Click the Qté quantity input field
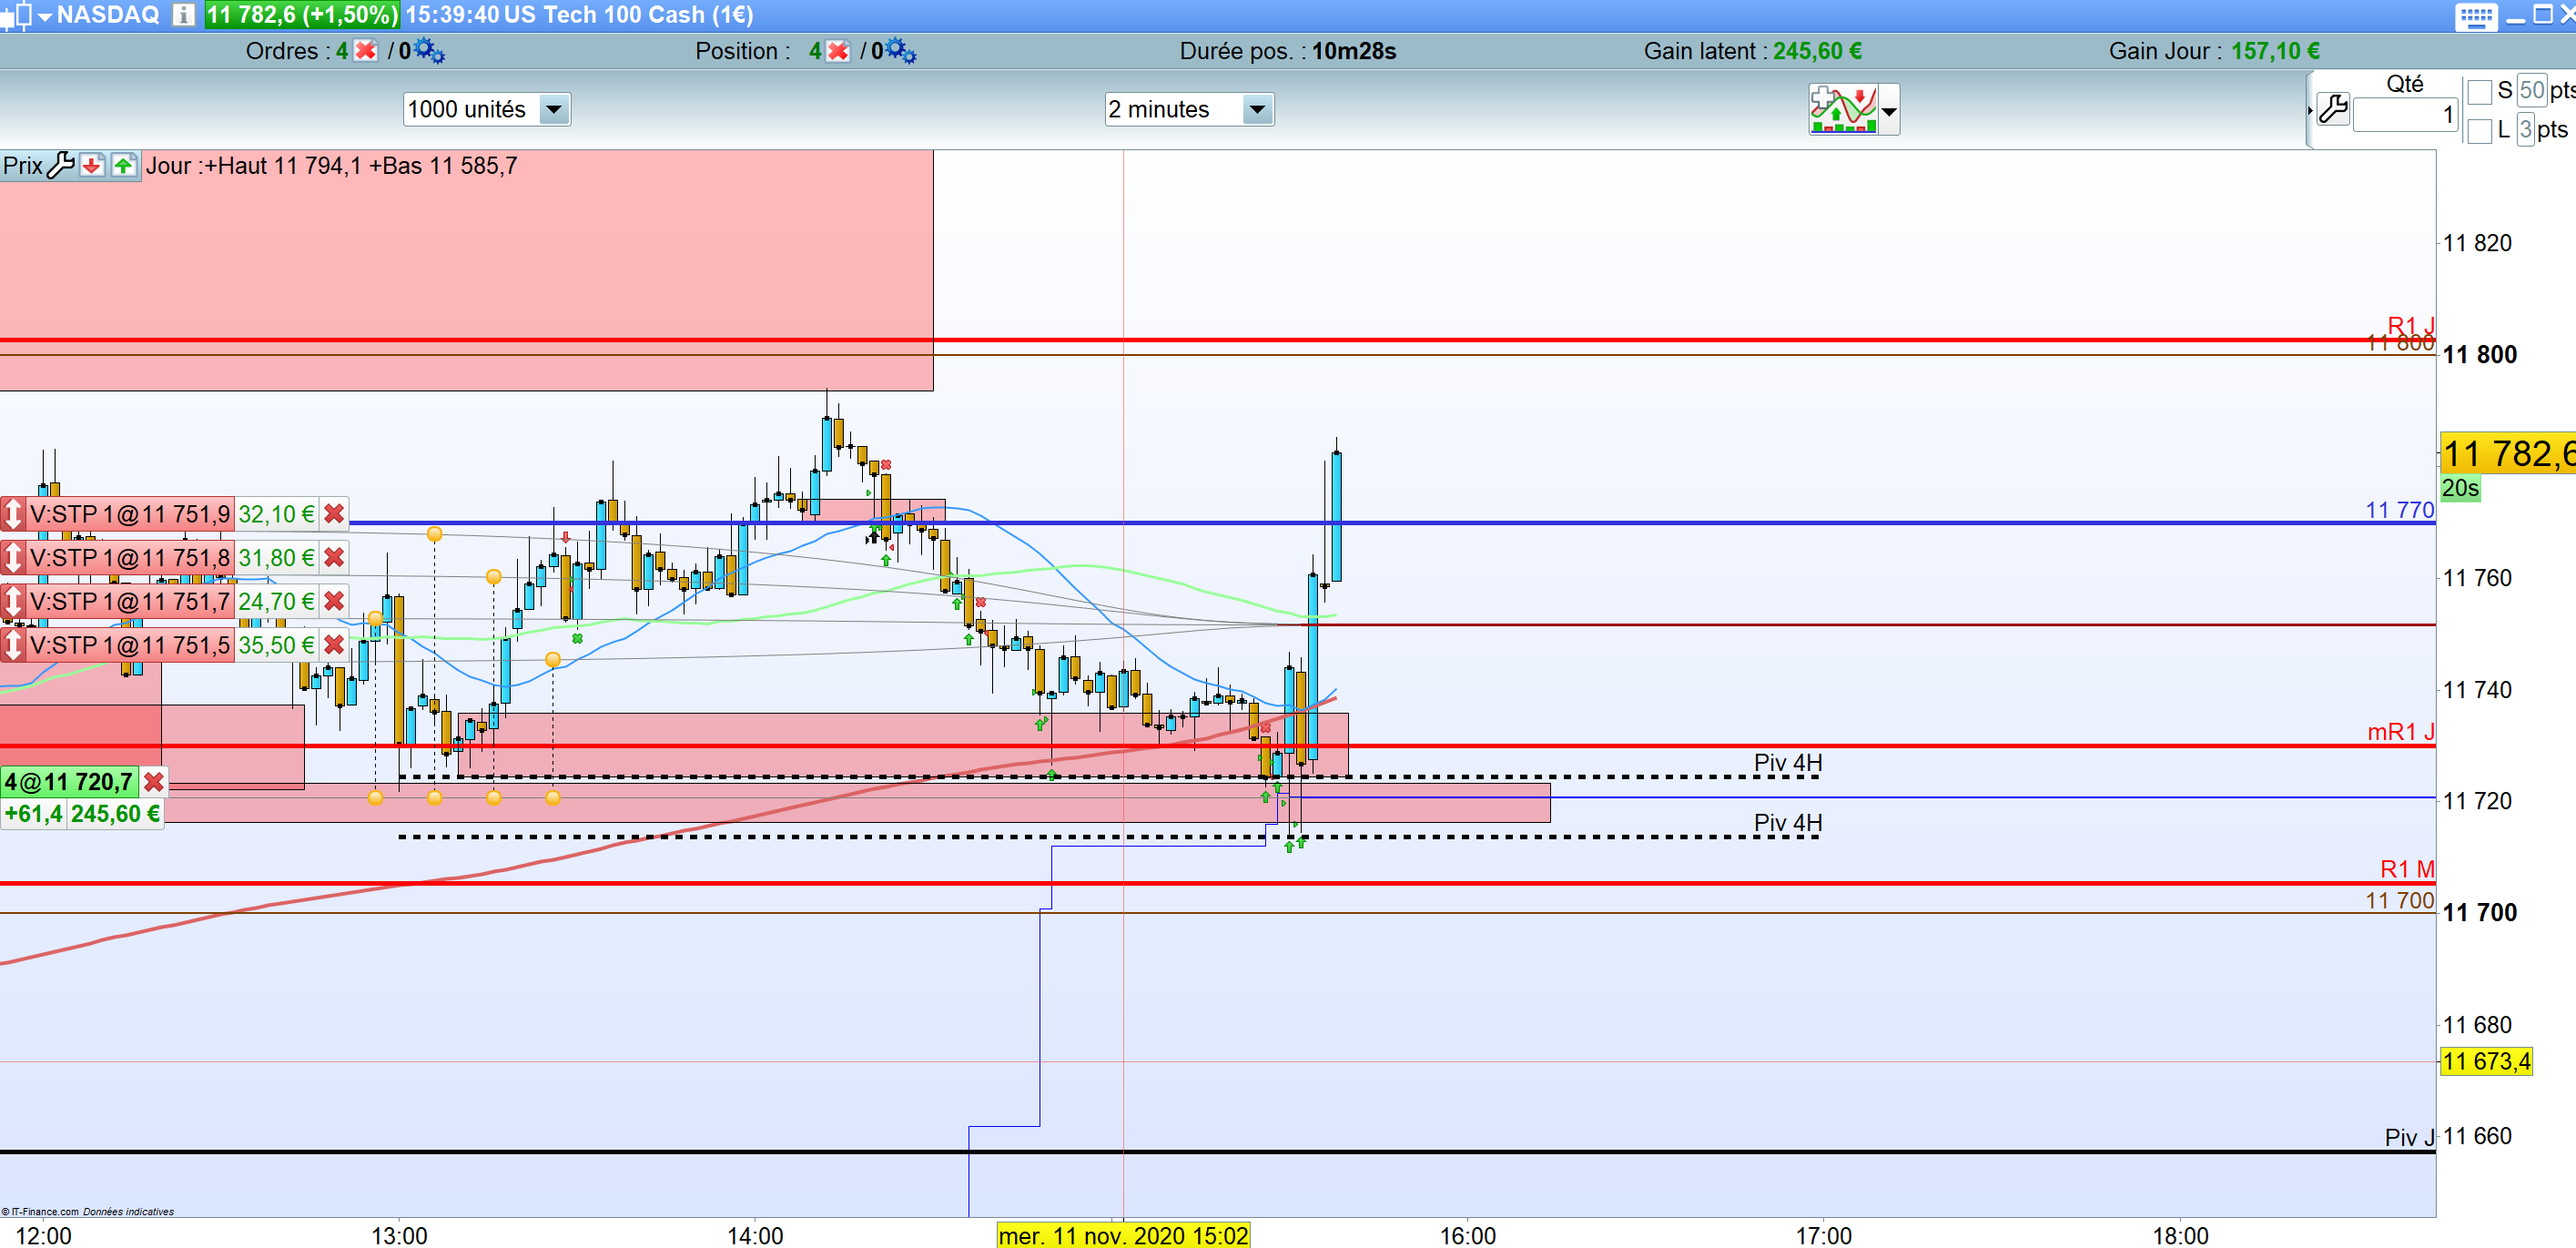This screenshot has height=1248, width=2576. click(x=2404, y=115)
